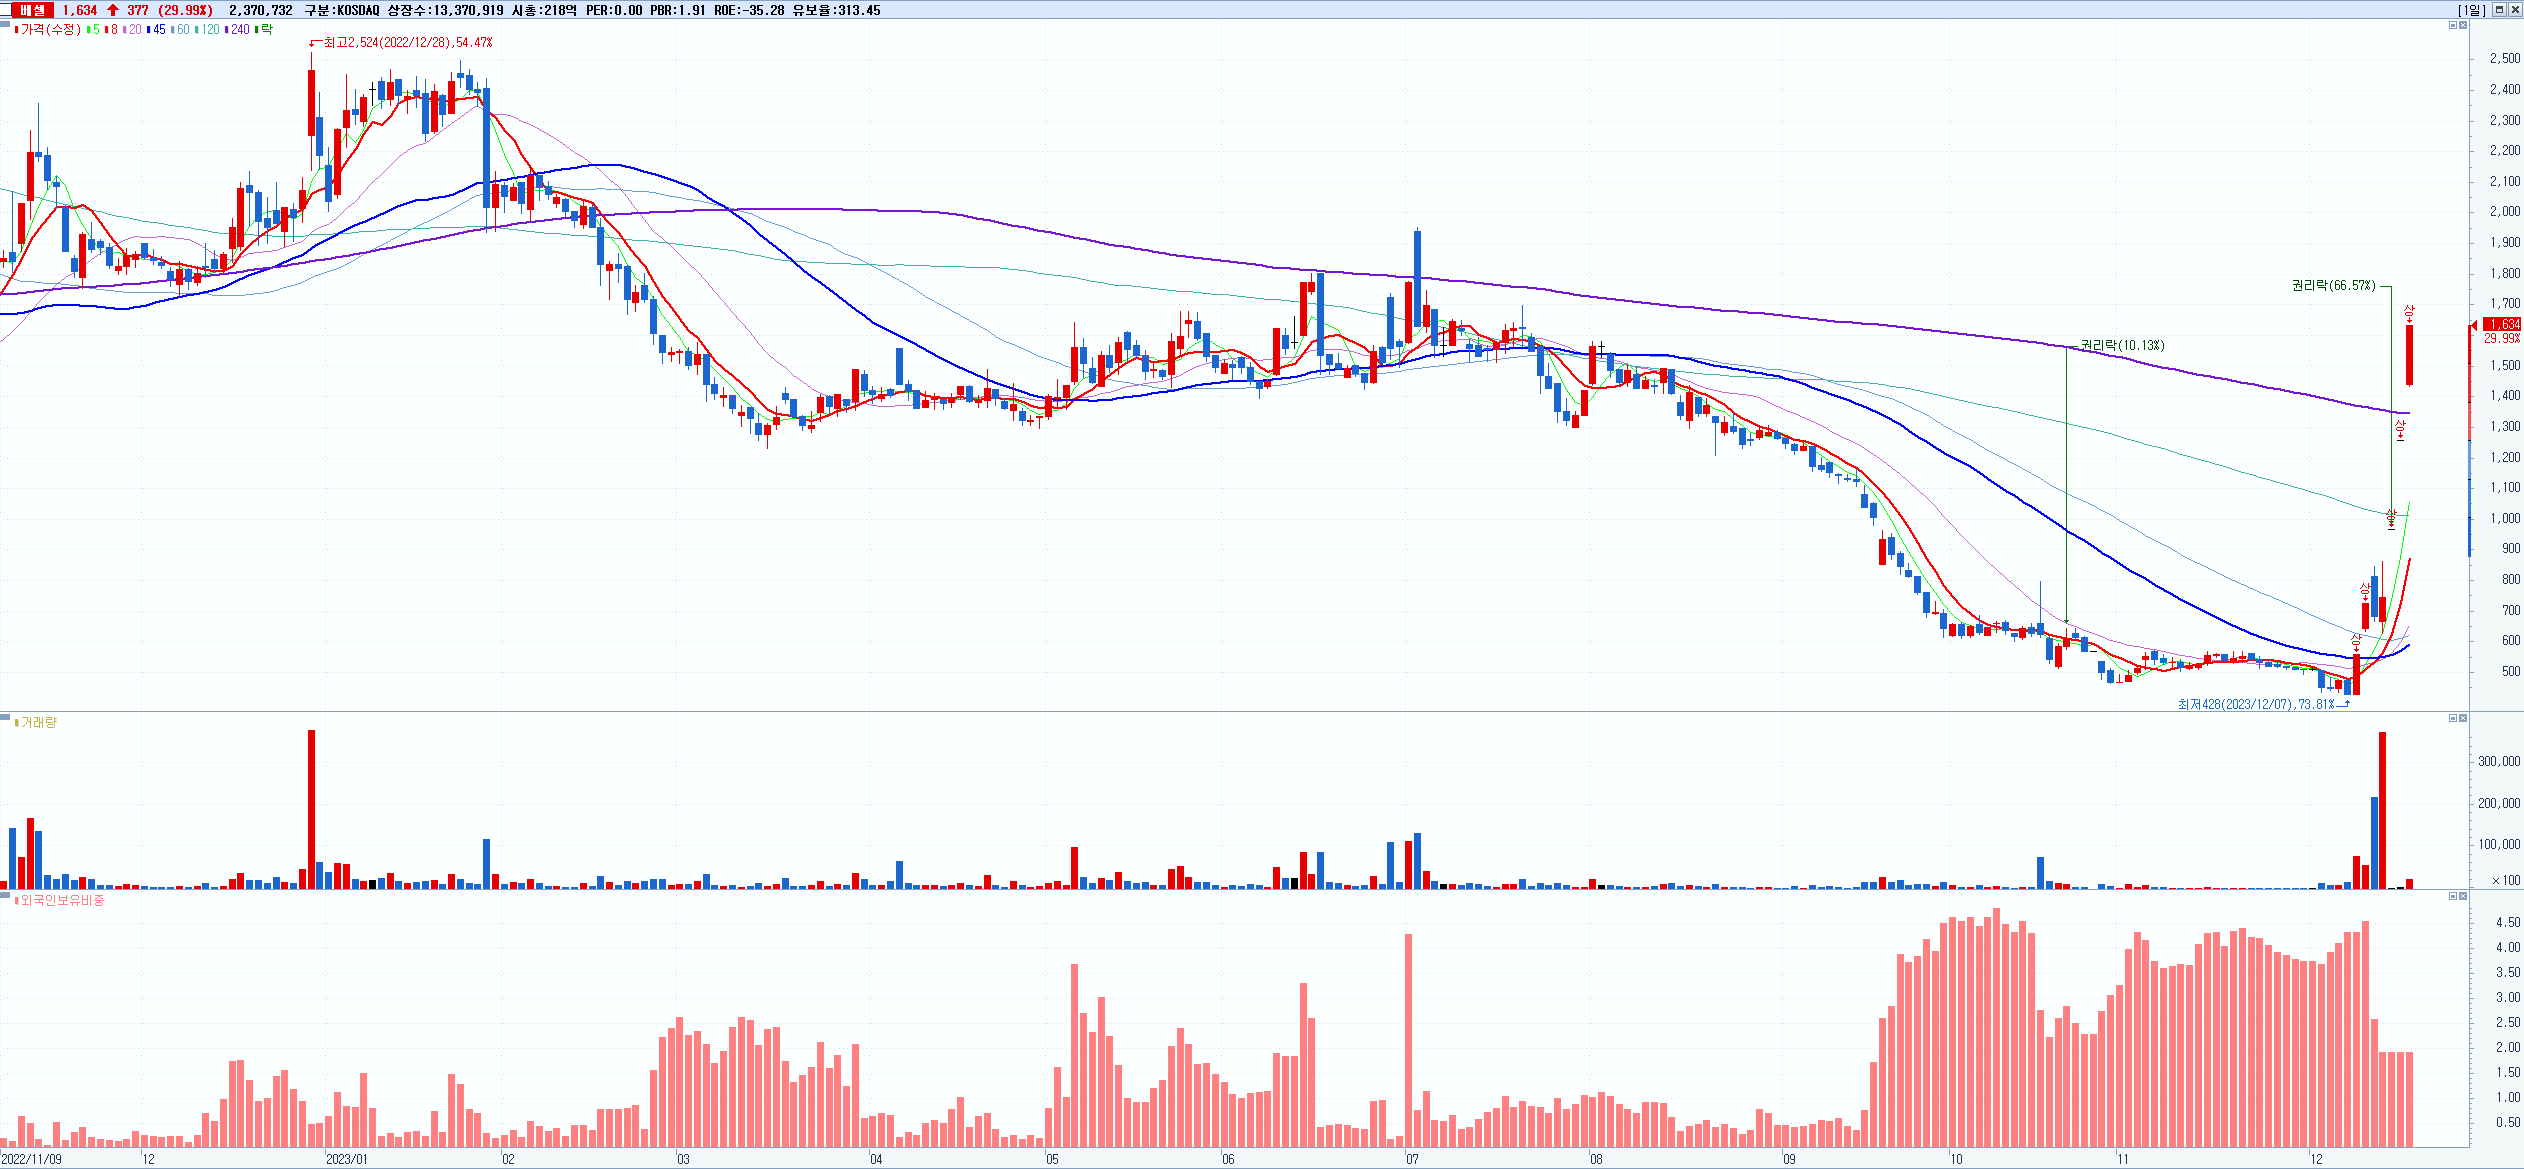Image resolution: width=2524 pixels, height=1169 pixels.
Task: Toggle the 240-day moving average legend
Action: click(x=238, y=30)
